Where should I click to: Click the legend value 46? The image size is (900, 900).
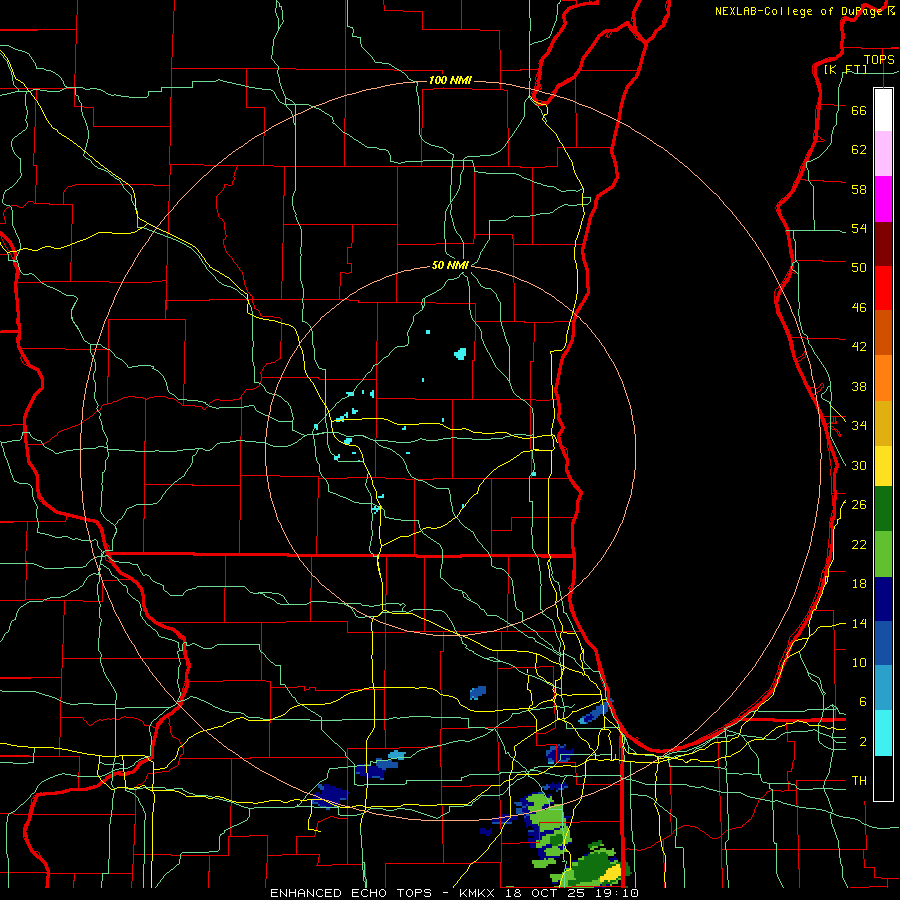point(859,308)
